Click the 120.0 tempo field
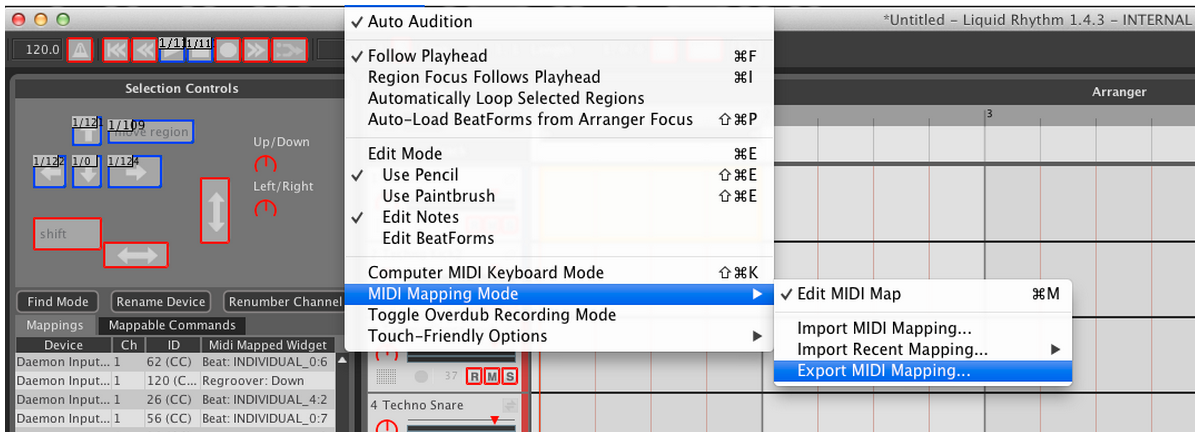Image resolution: width=1201 pixels, height=437 pixels. 41,49
